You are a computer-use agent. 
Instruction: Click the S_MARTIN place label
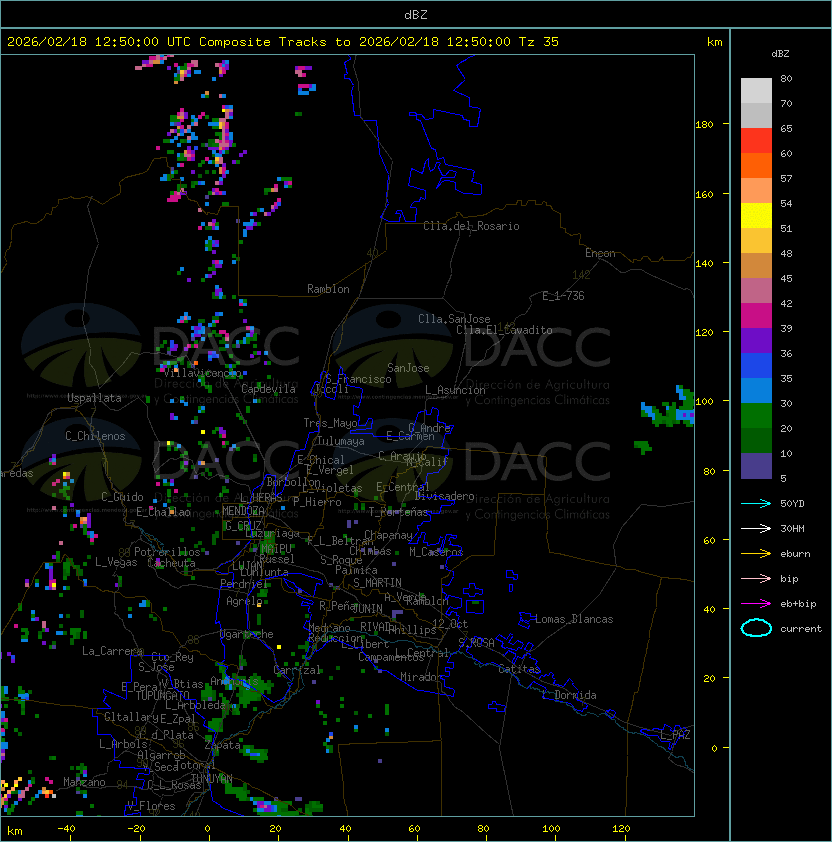pos(377,583)
